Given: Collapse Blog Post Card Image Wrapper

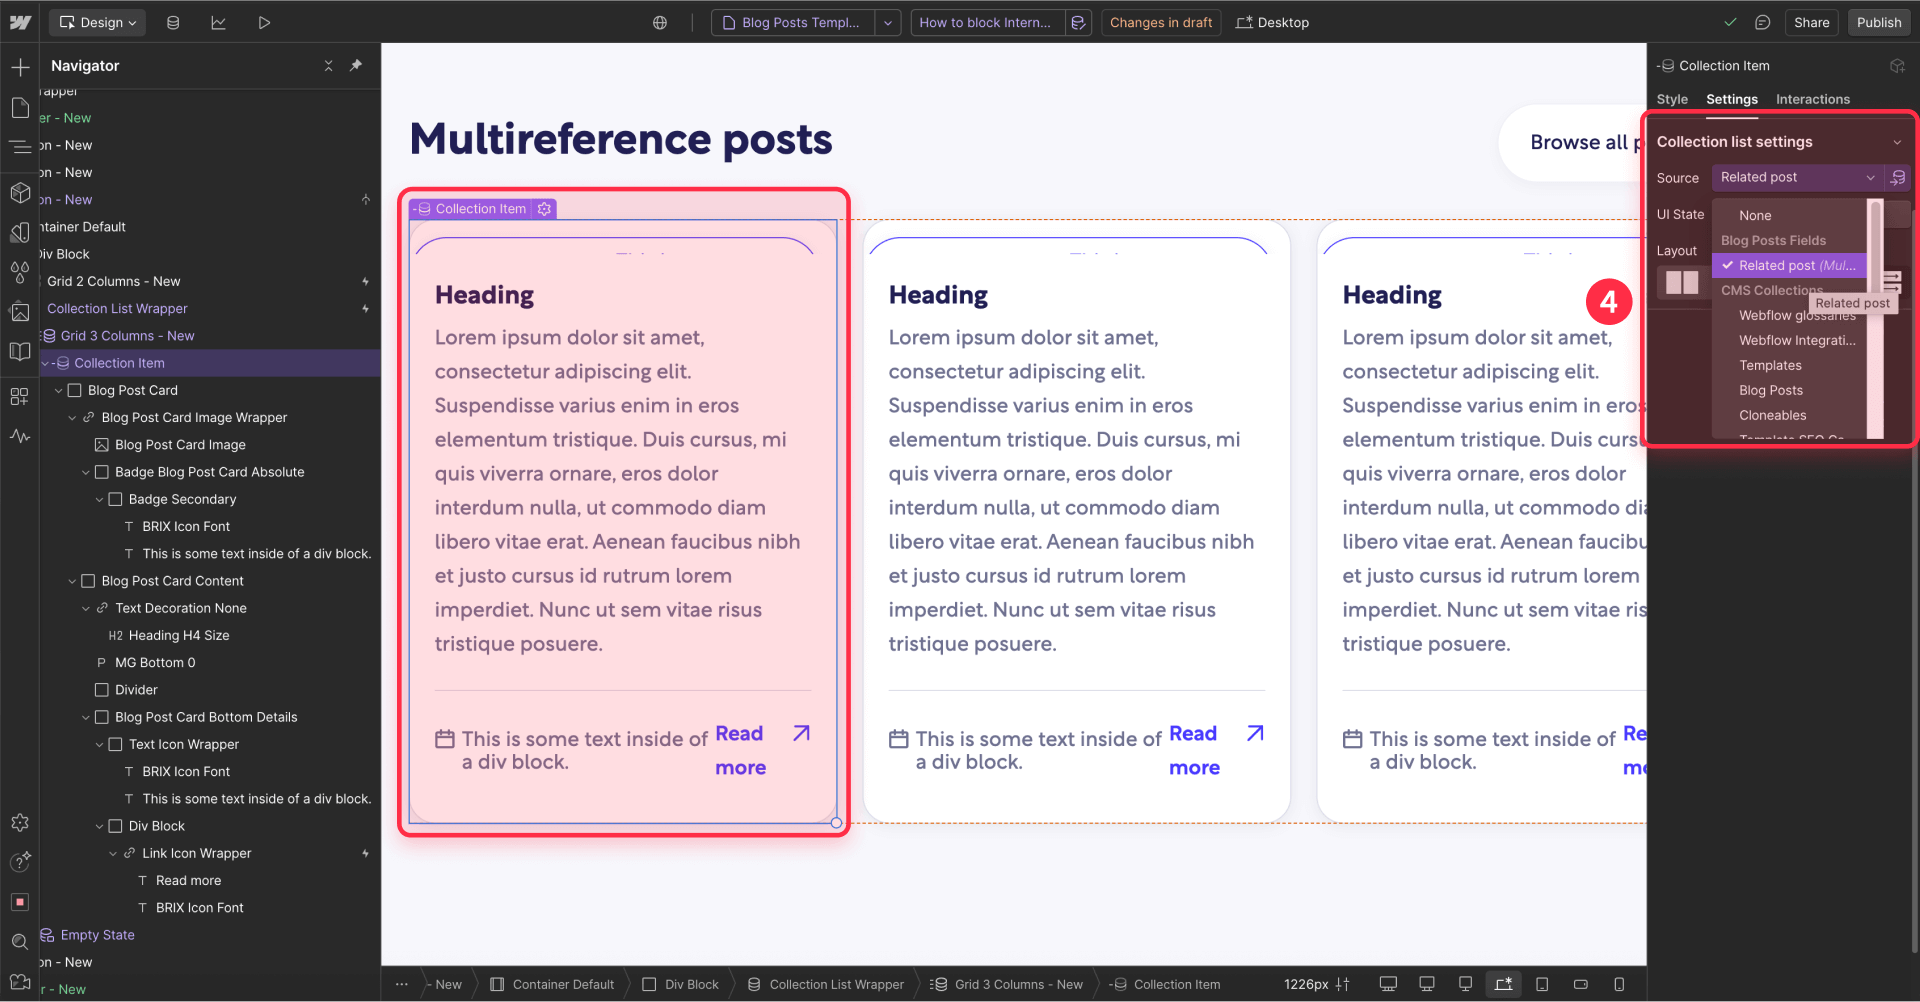Looking at the screenshot, I should [72, 417].
